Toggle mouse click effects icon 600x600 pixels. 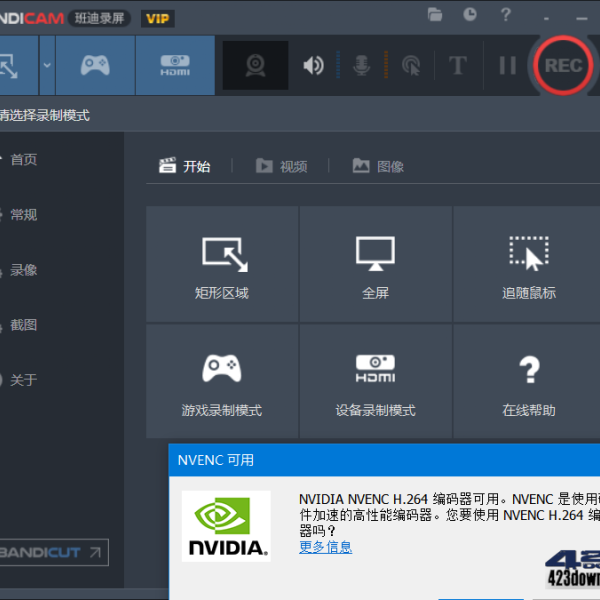pos(411,65)
